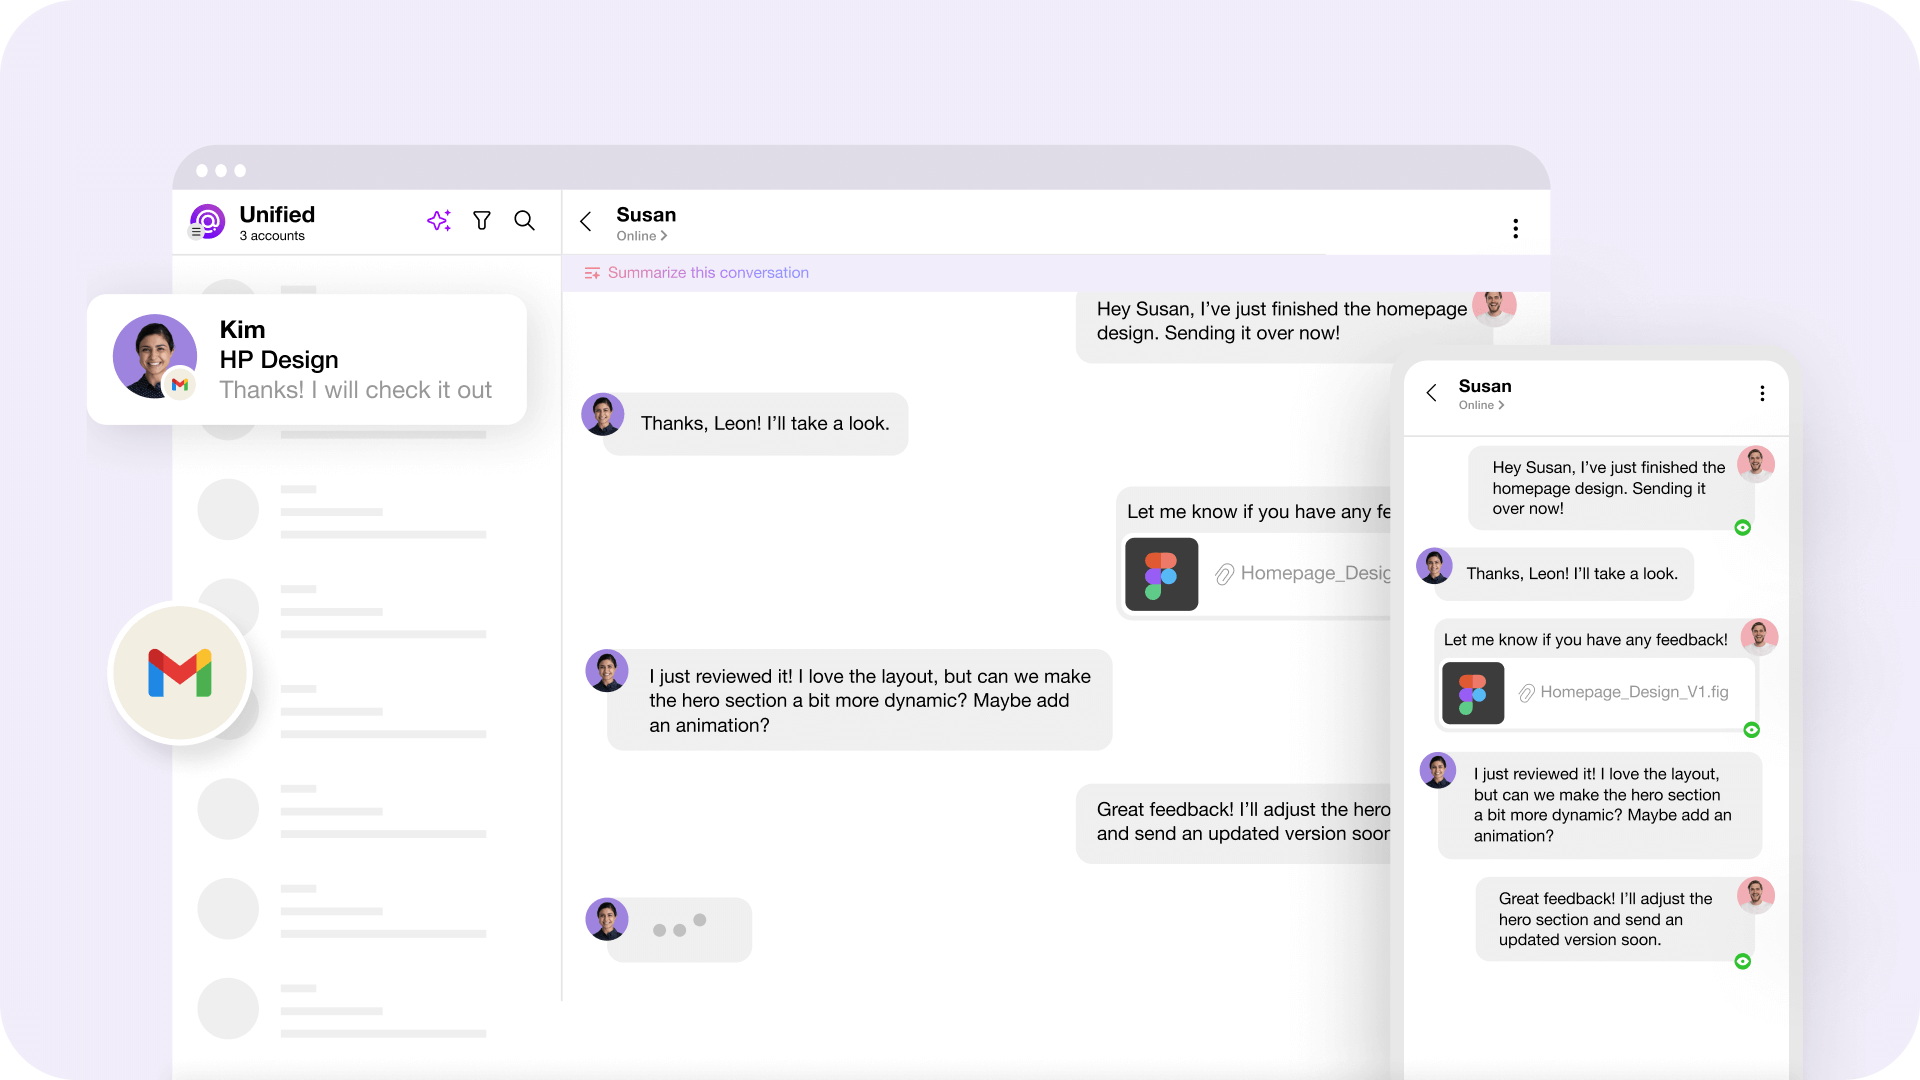Click the green read receipt under Homepage_Design_V1.fig
Image resolution: width=1920 pixels, height=1080 pixels.
pos(1751,730)
